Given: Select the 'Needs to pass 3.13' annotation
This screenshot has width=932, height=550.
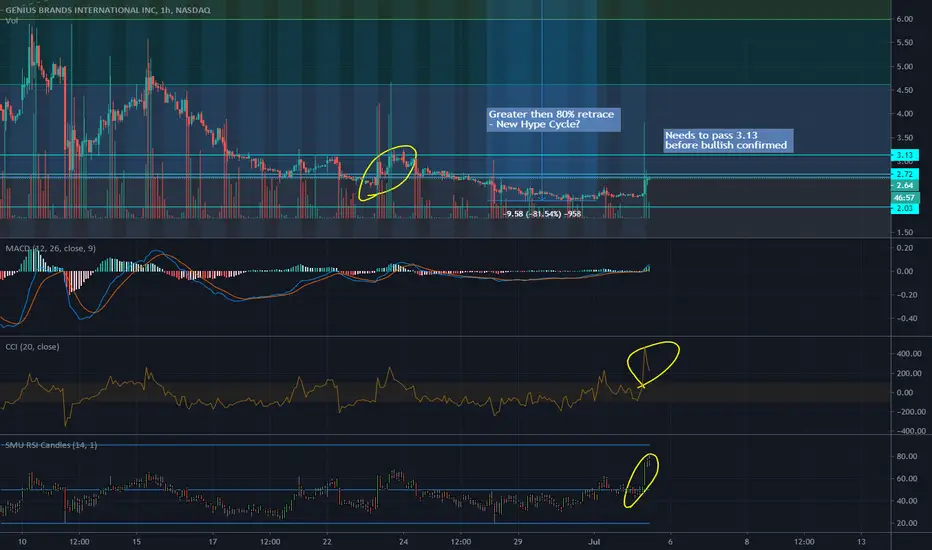Looking at the screenshot, I should click(728, 140).
